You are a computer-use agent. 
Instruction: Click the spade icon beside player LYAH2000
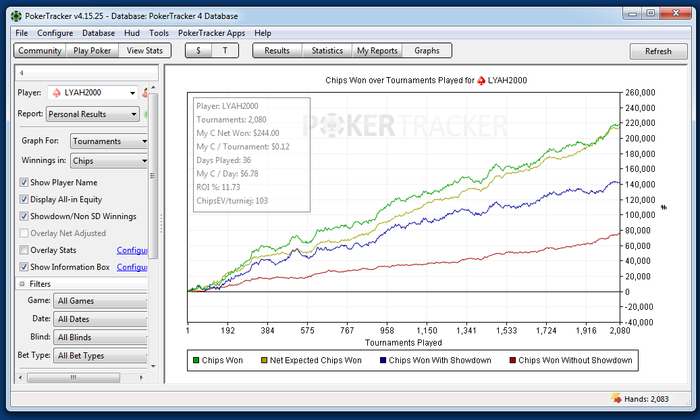(x=57, y=93)
